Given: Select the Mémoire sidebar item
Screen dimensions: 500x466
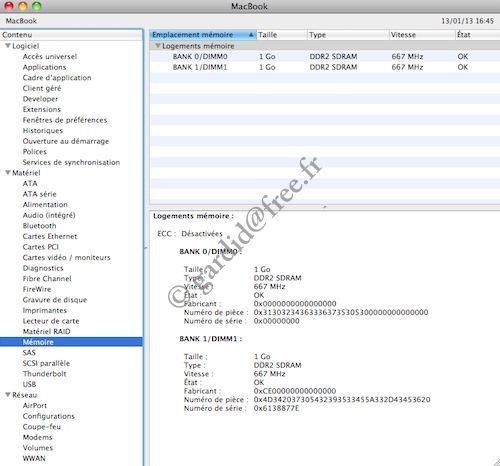Looking at the screenshot, I should click(71, 342).
